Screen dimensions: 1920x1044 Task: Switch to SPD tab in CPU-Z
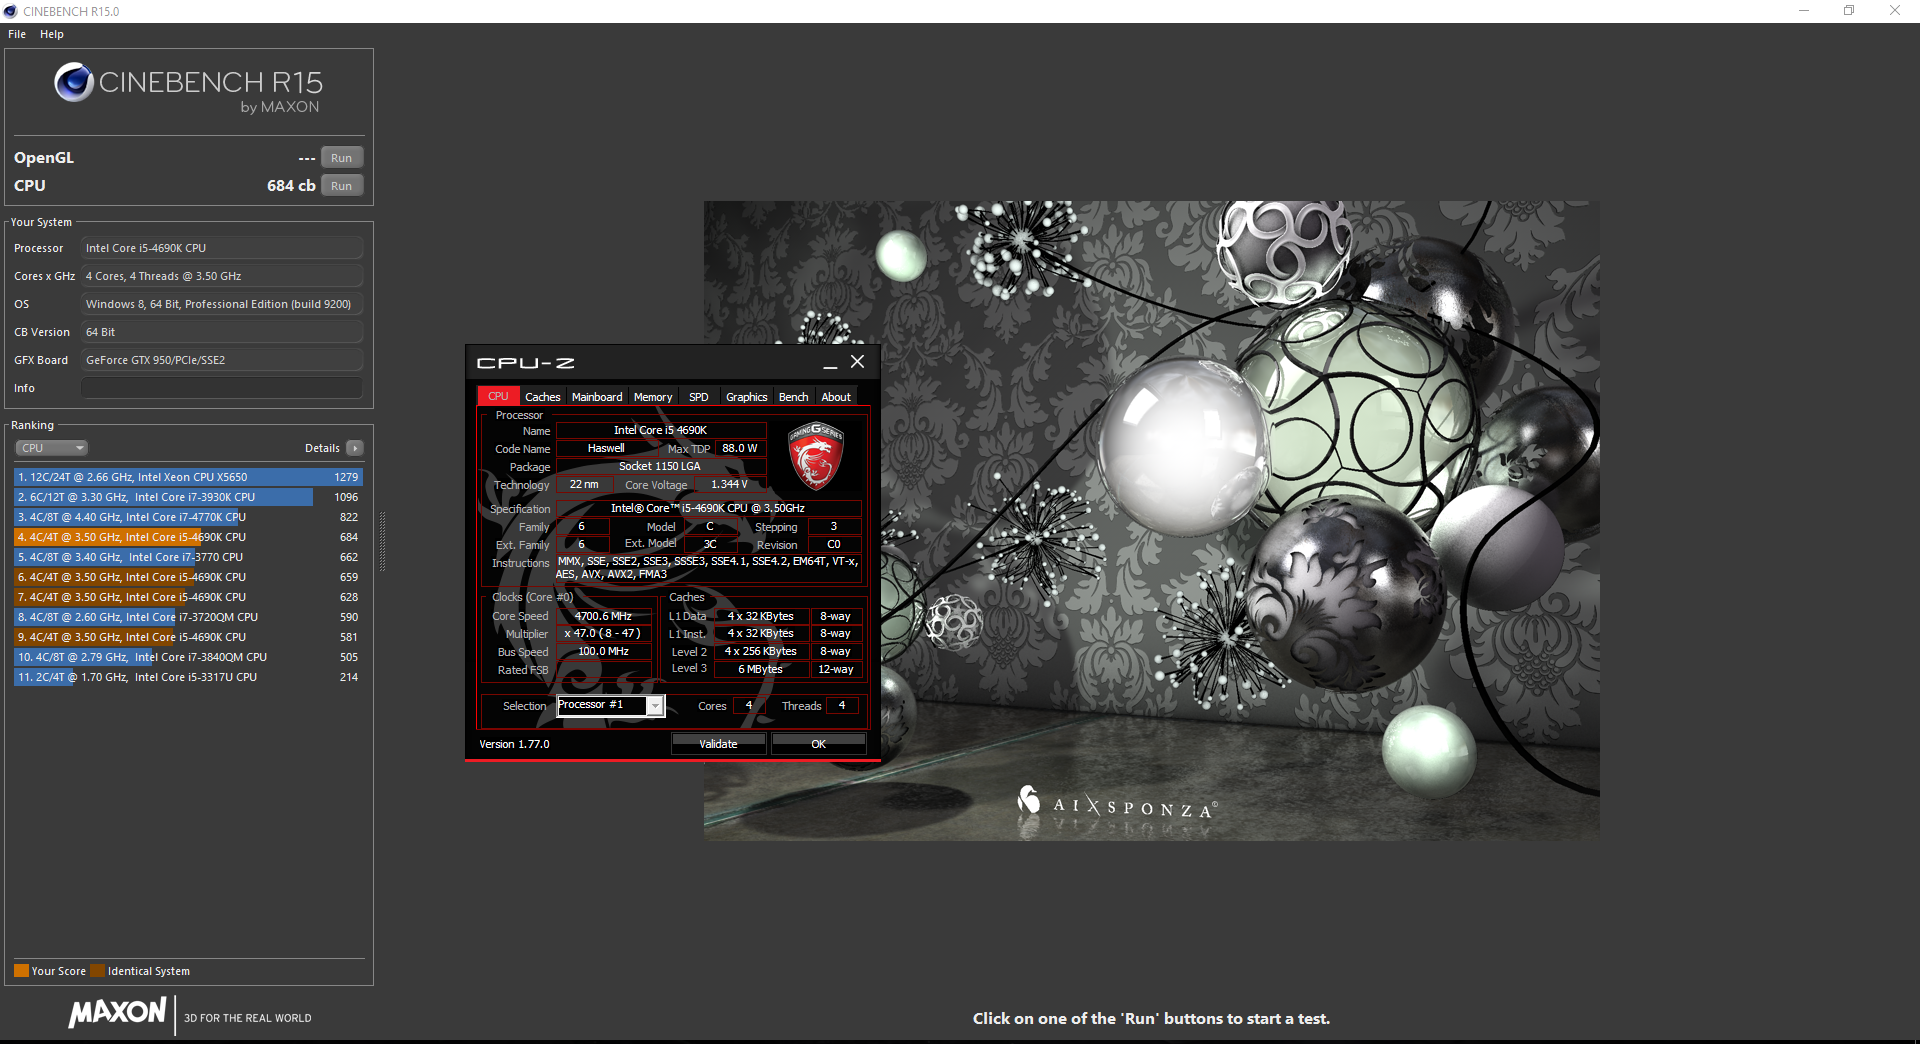698,397
